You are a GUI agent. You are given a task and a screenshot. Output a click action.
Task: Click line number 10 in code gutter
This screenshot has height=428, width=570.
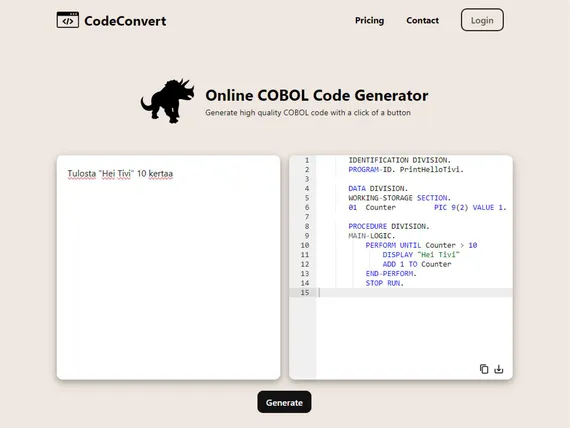point(305,245)
